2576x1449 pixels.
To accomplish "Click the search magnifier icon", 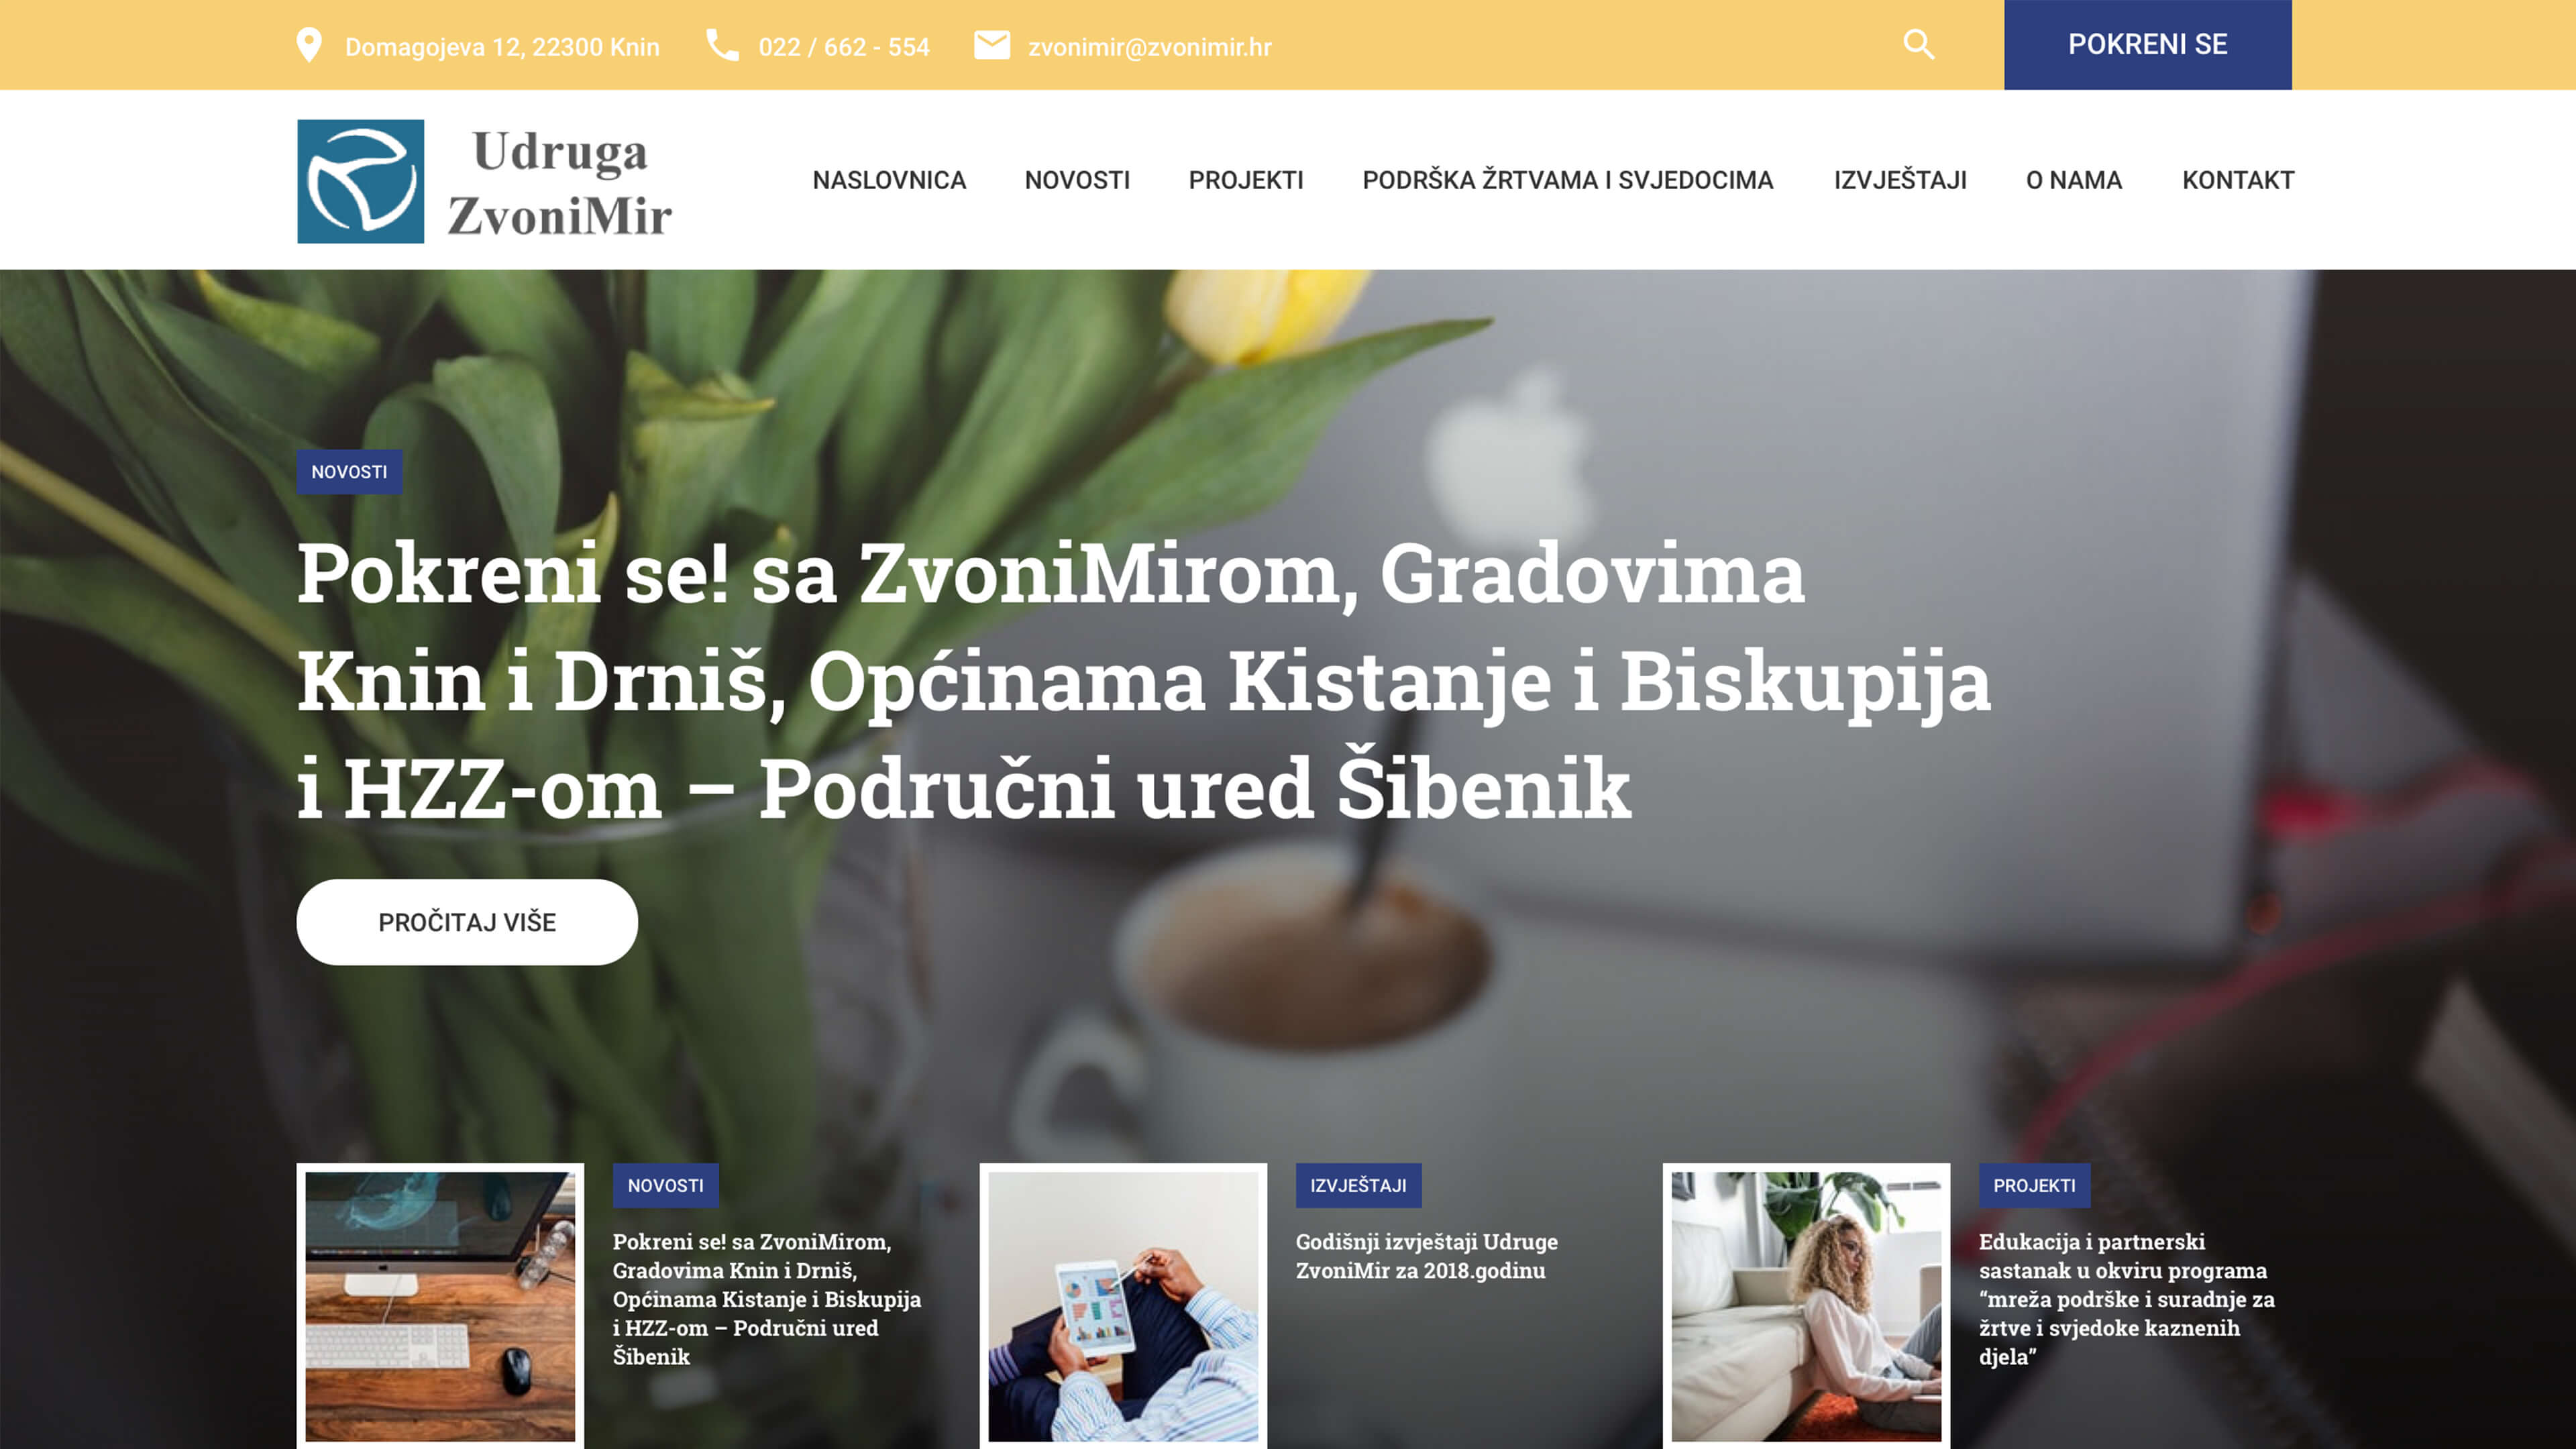I will point(1918,45).
